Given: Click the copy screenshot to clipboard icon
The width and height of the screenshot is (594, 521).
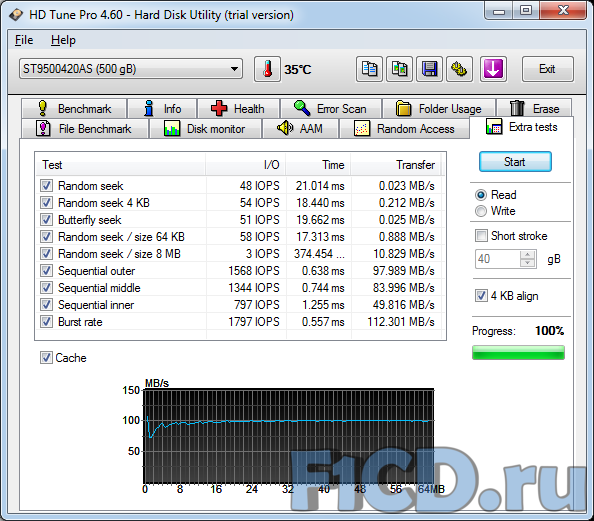Looking at the screenshot, I should tap(399, 69).
